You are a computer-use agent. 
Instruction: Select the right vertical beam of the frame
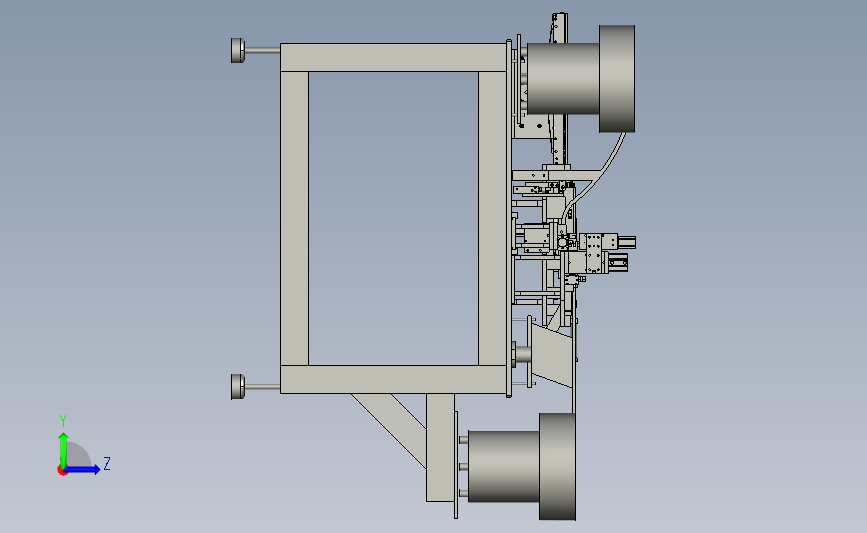coord(492,218)
